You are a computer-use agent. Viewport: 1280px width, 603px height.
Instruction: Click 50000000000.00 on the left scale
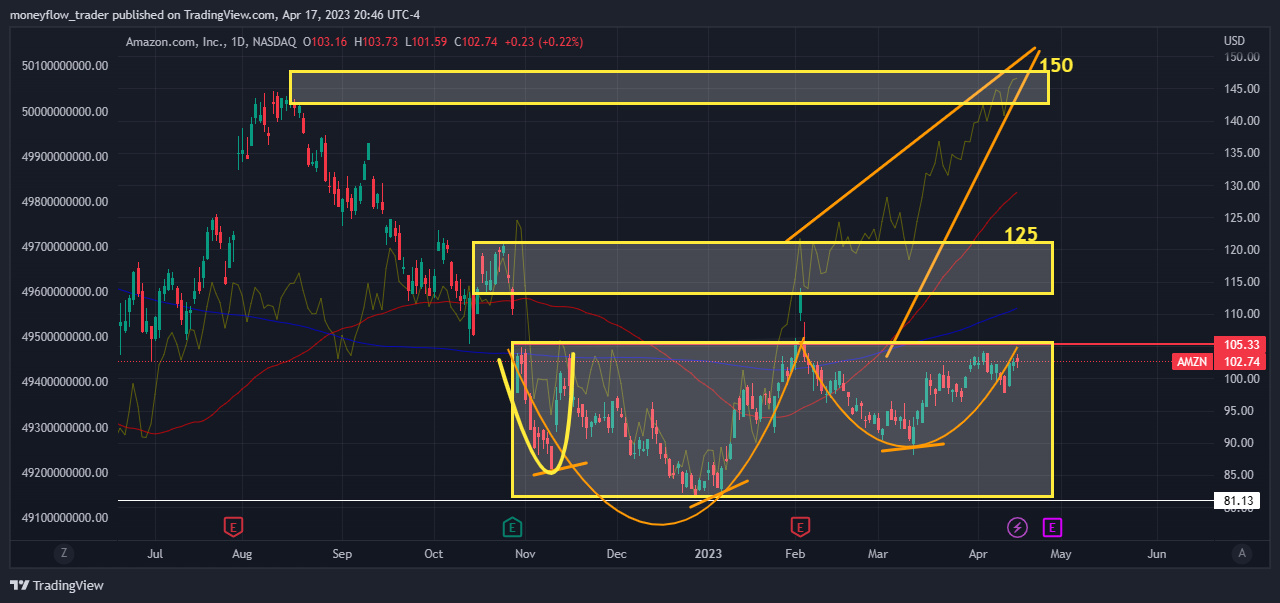pos(64,111)
